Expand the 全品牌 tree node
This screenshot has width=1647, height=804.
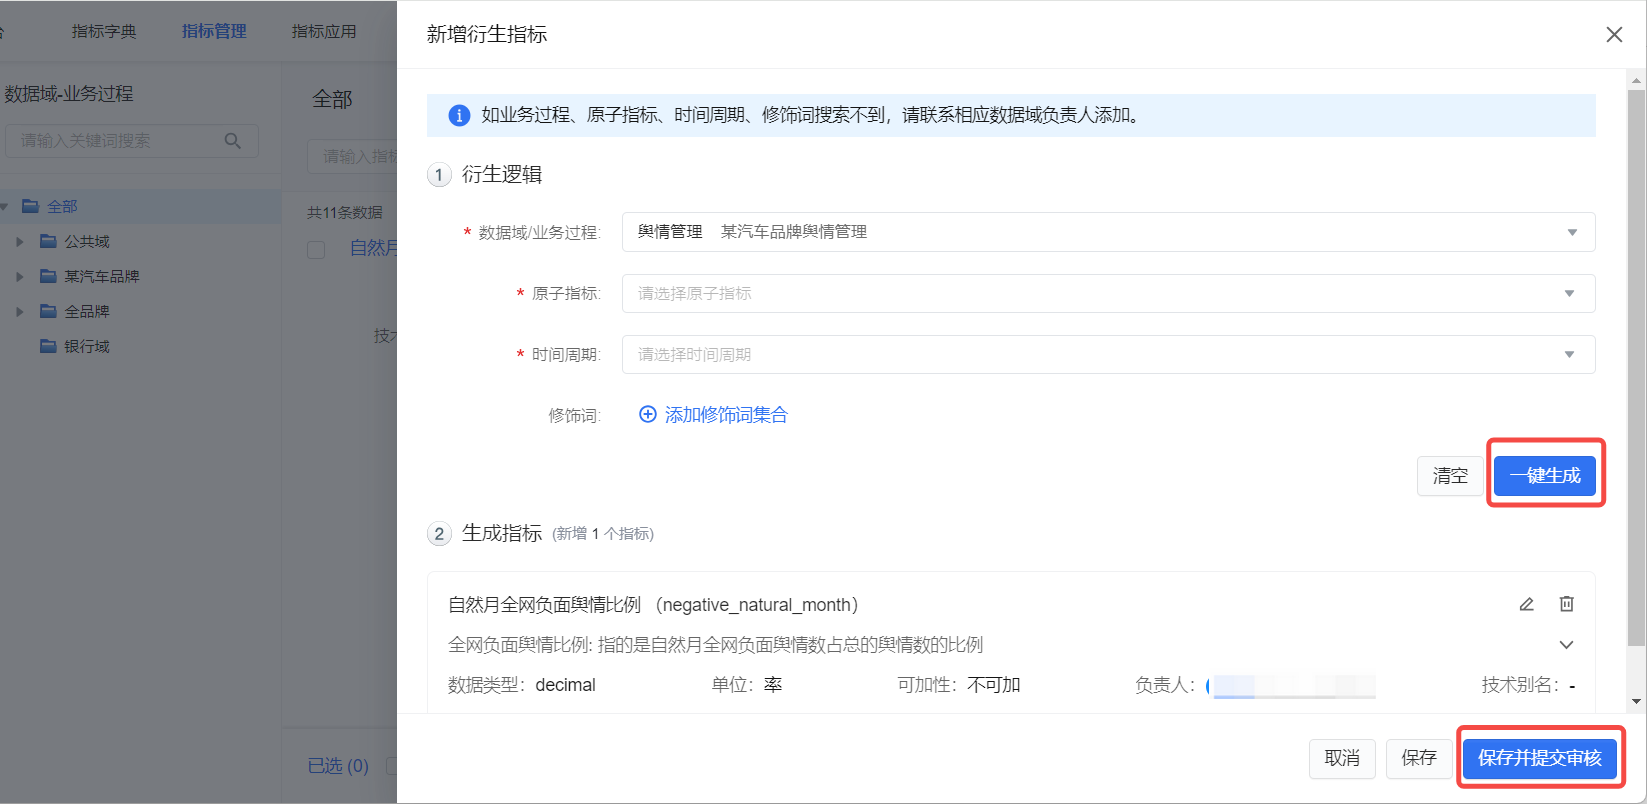(19, 311)
